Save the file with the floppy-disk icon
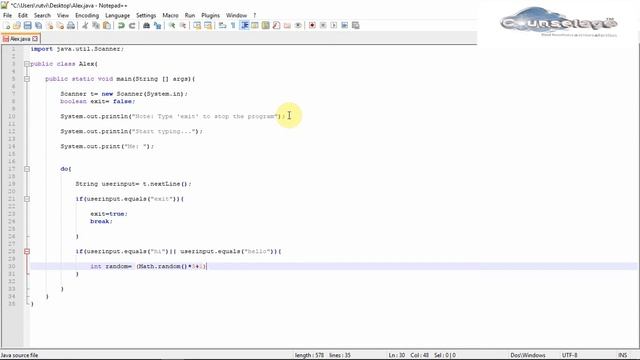The width and height of the screenshot is (640, 360). [x=28, y=25]
